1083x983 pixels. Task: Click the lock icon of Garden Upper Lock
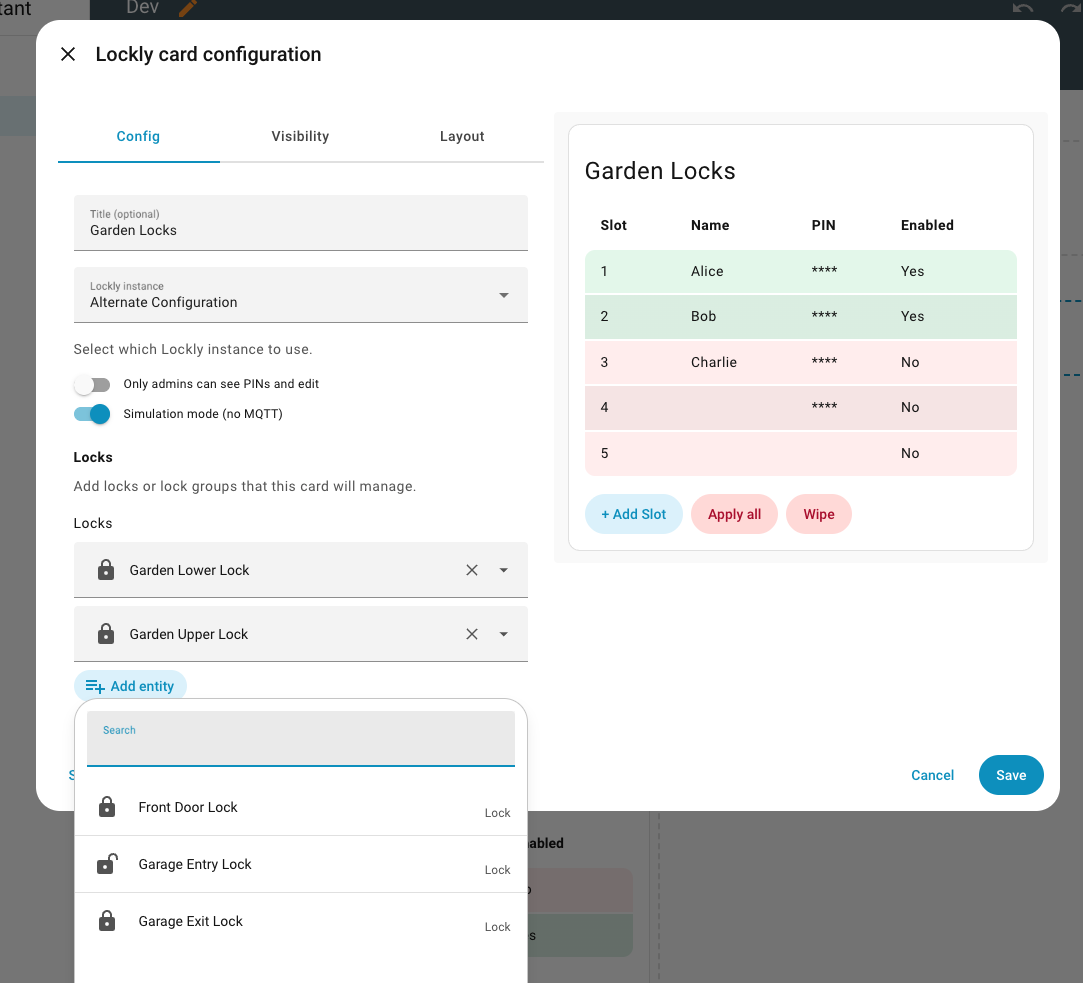click(x=106, y=633)
